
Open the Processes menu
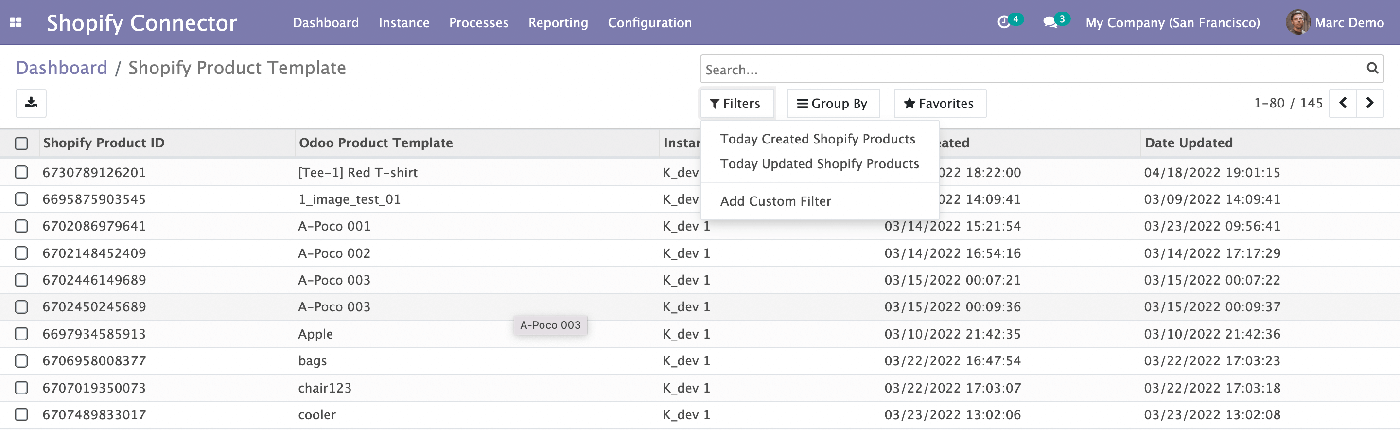(x=479, y=22)
